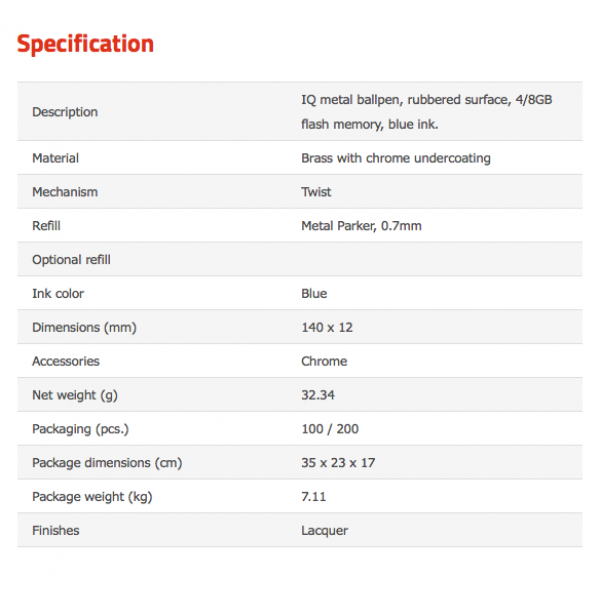Click the Ink color label
Viewport: 600px width, 600px height.
coord(58,293)
